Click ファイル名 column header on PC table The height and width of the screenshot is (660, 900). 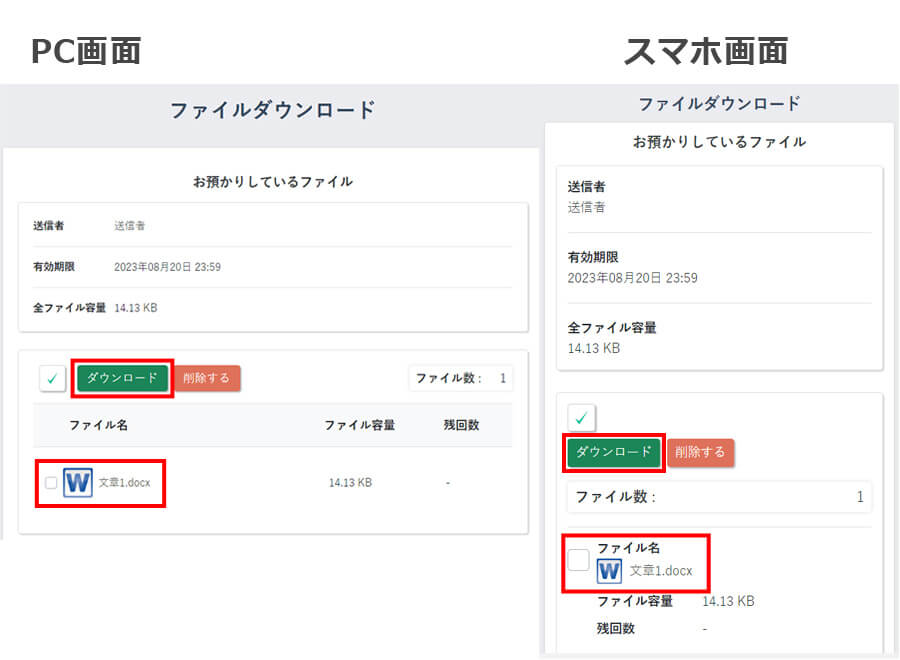[99, 425]
